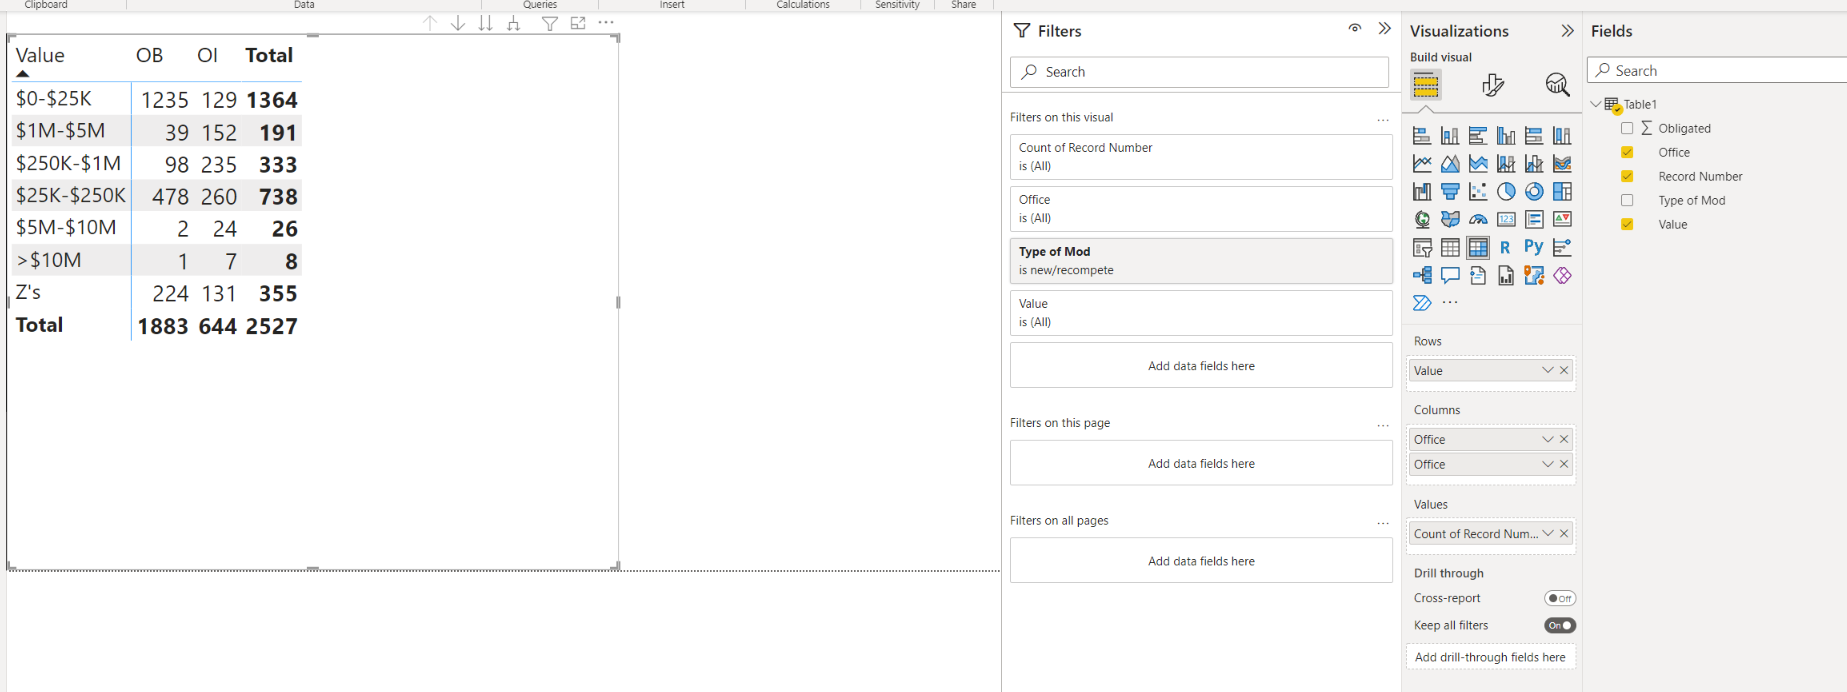Screen dimensions: 1847x692
Task: Select the Waterfall chart visual
Action: [1422, 192]
